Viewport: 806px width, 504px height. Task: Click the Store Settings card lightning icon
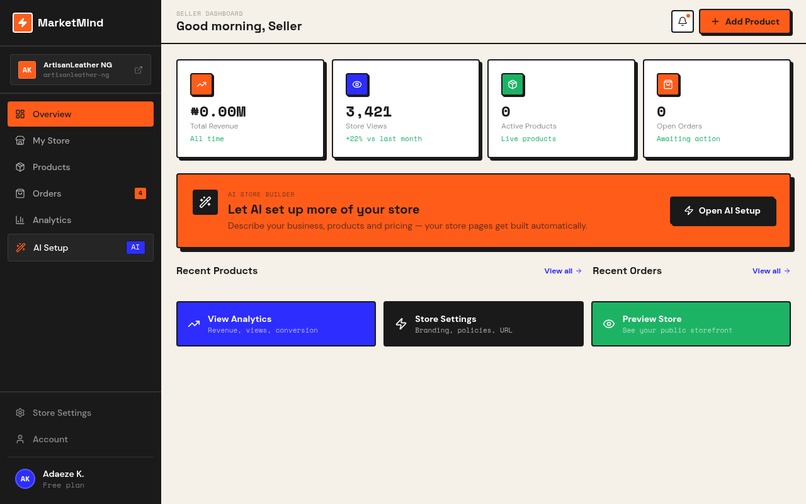pos(401,324)
